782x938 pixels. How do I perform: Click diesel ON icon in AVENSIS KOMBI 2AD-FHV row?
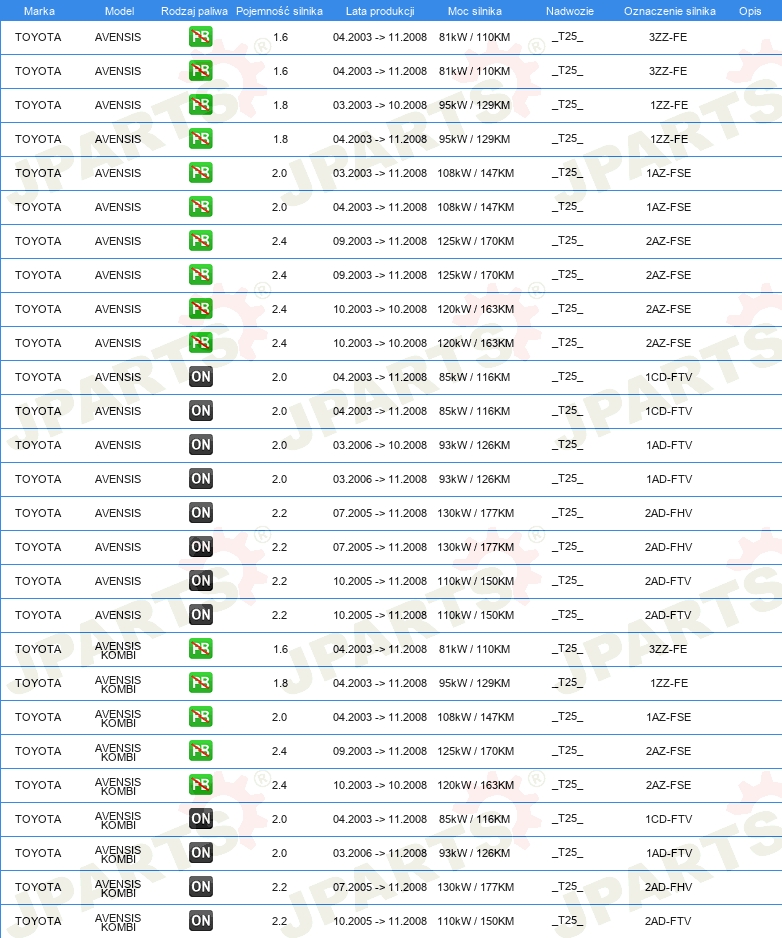pyautogui.click(x=200, y=887)
